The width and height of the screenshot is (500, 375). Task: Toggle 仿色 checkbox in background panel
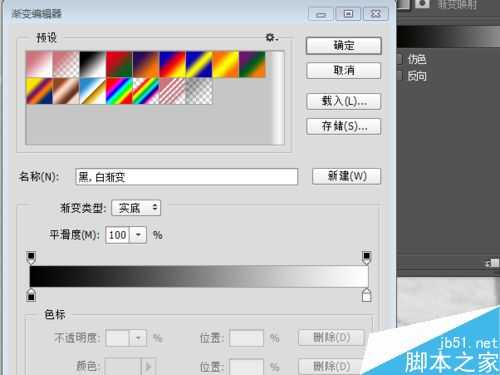(x=399, y=59)
